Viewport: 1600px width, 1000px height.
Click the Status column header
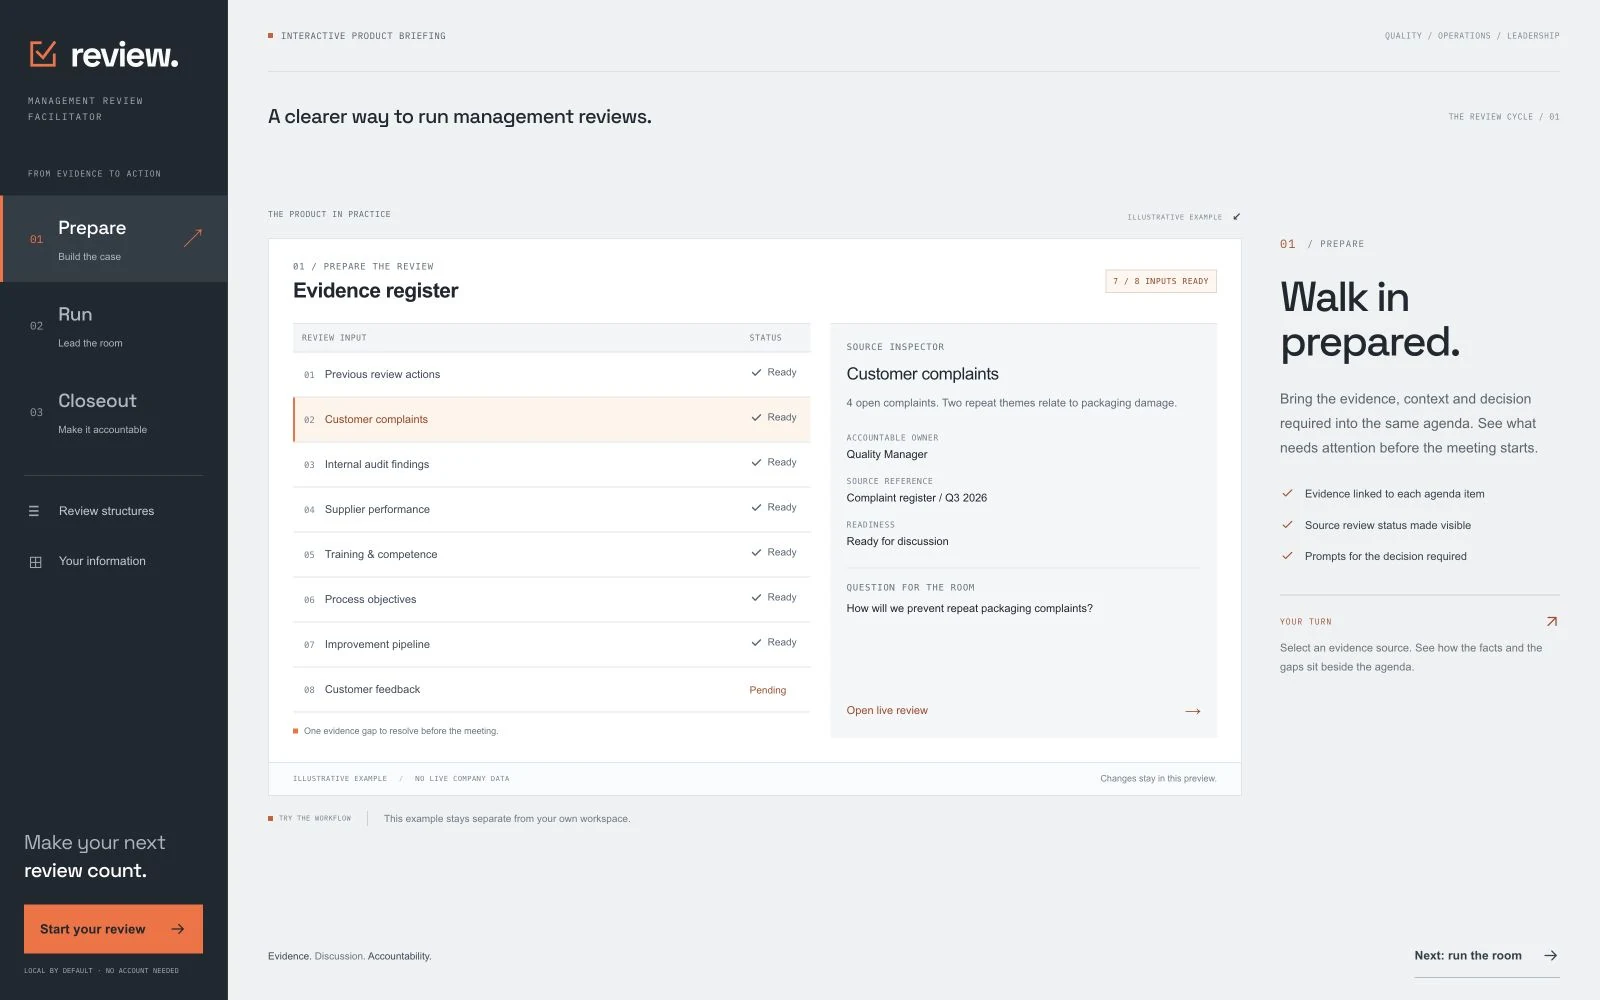point(766,338)
